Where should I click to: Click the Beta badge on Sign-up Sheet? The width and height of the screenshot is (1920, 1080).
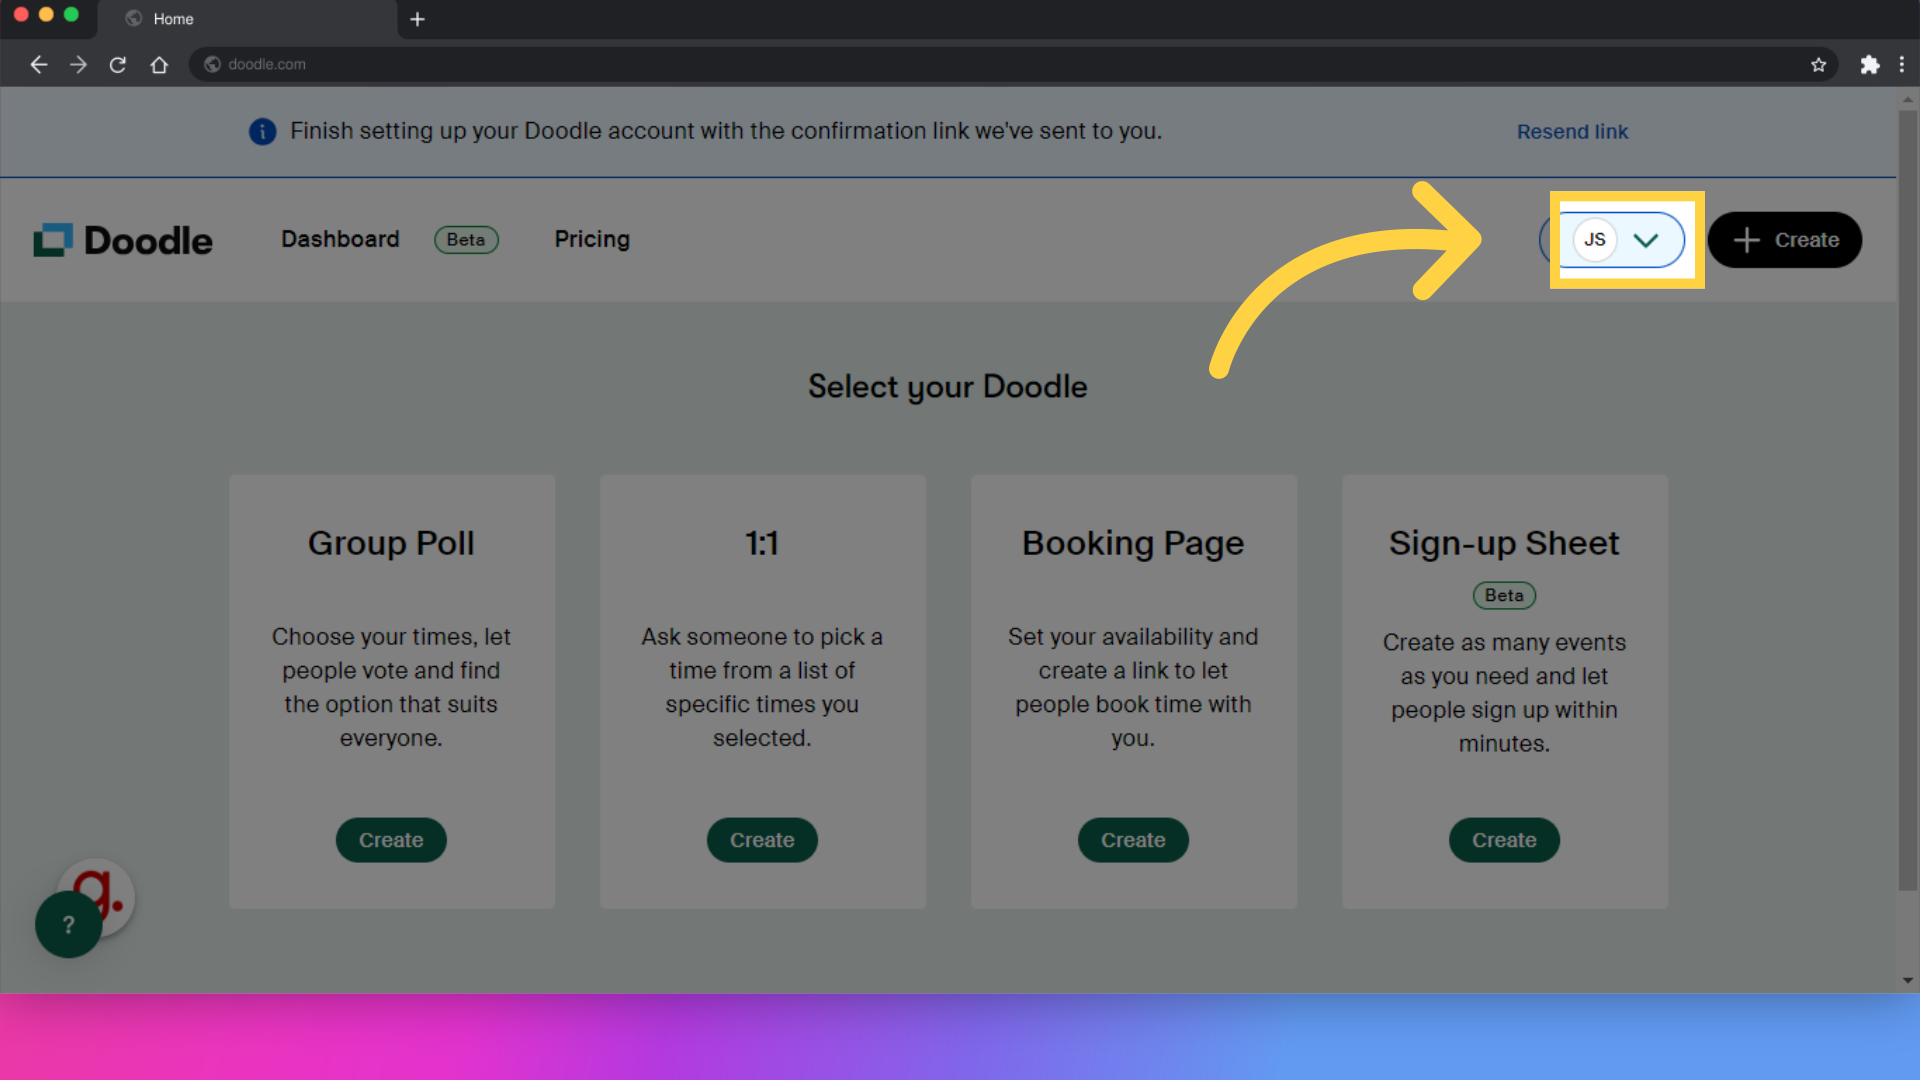click(1503, 593)
